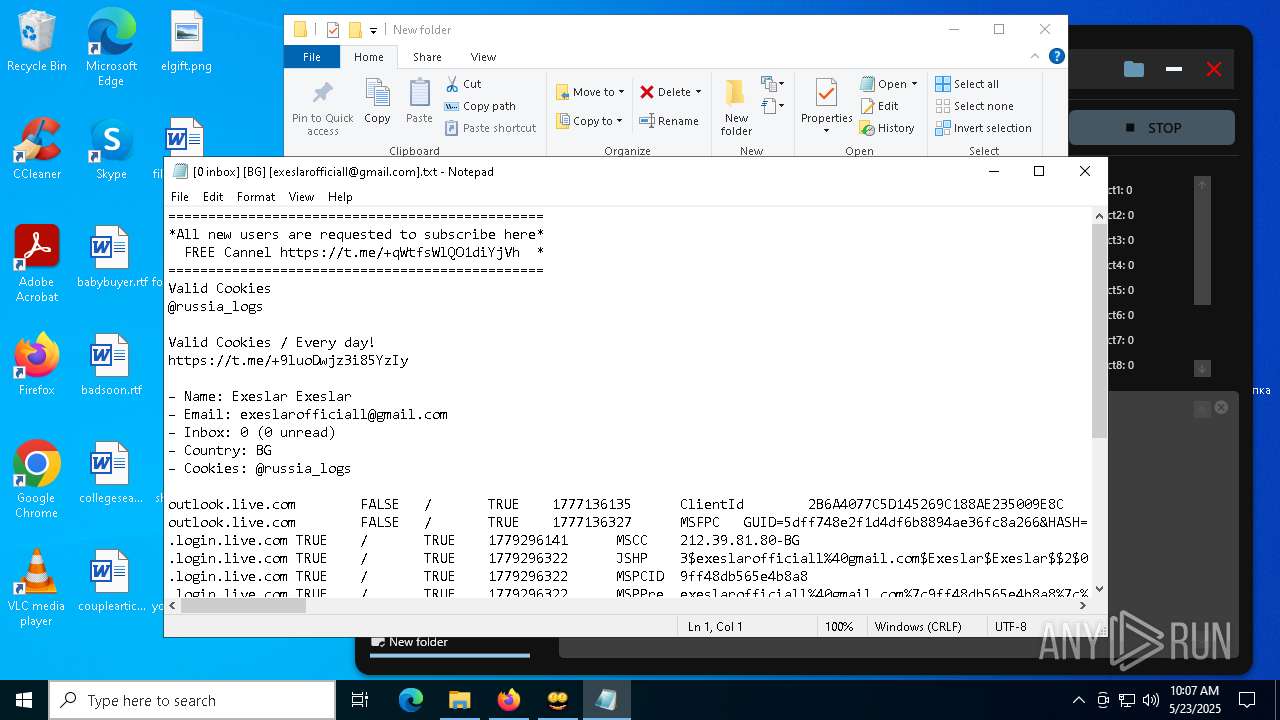Select the elgift.png desktop file
1280x720 pixels.
click(186, 42)
